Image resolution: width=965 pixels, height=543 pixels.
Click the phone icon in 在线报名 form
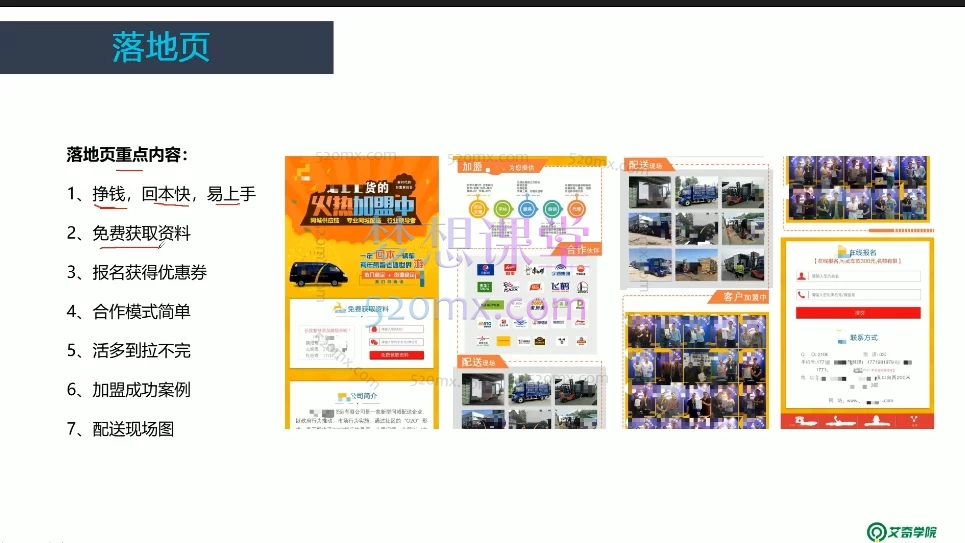[803, 295]
